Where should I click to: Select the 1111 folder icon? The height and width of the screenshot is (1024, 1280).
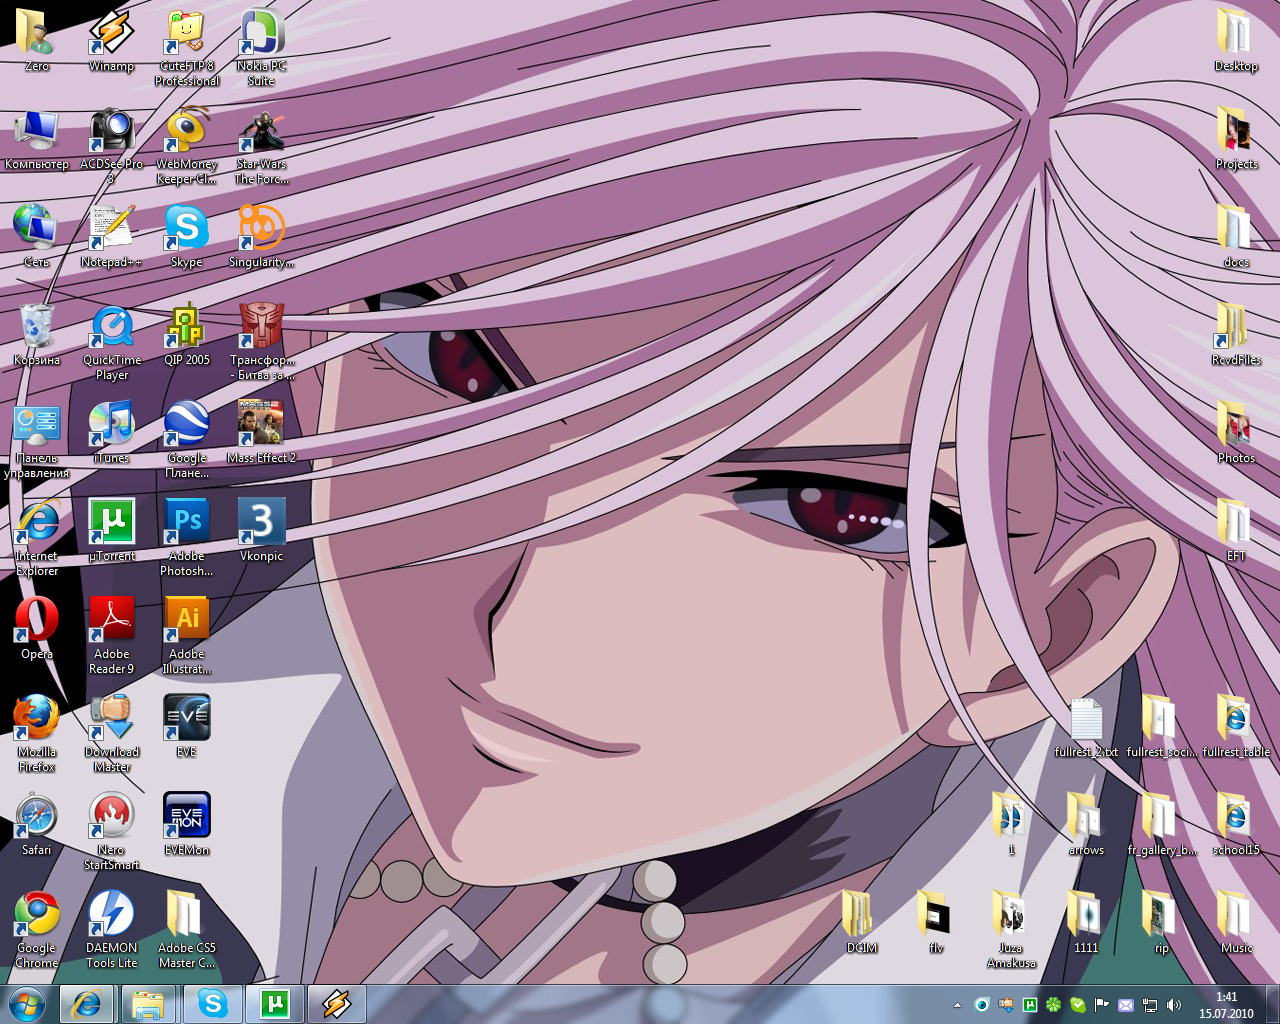click(1086, 922)
